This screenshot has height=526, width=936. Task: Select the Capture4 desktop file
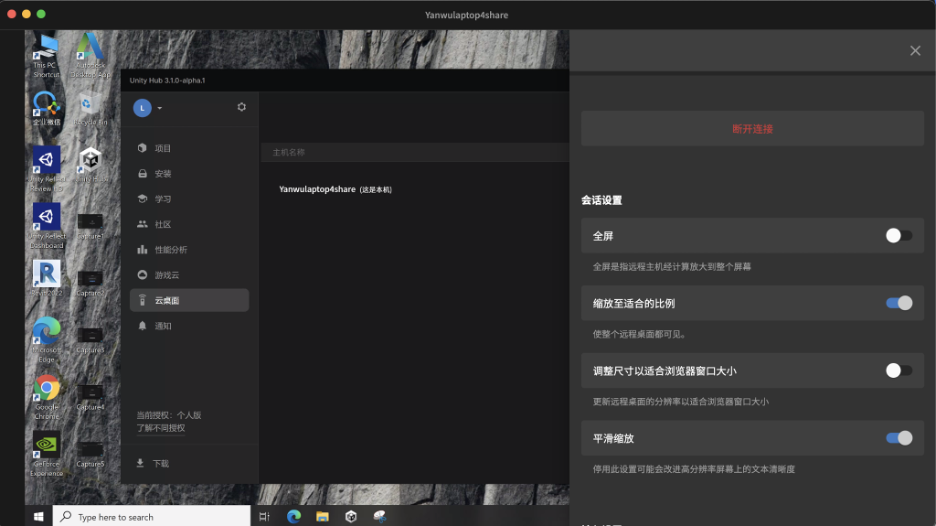(90, 397)
